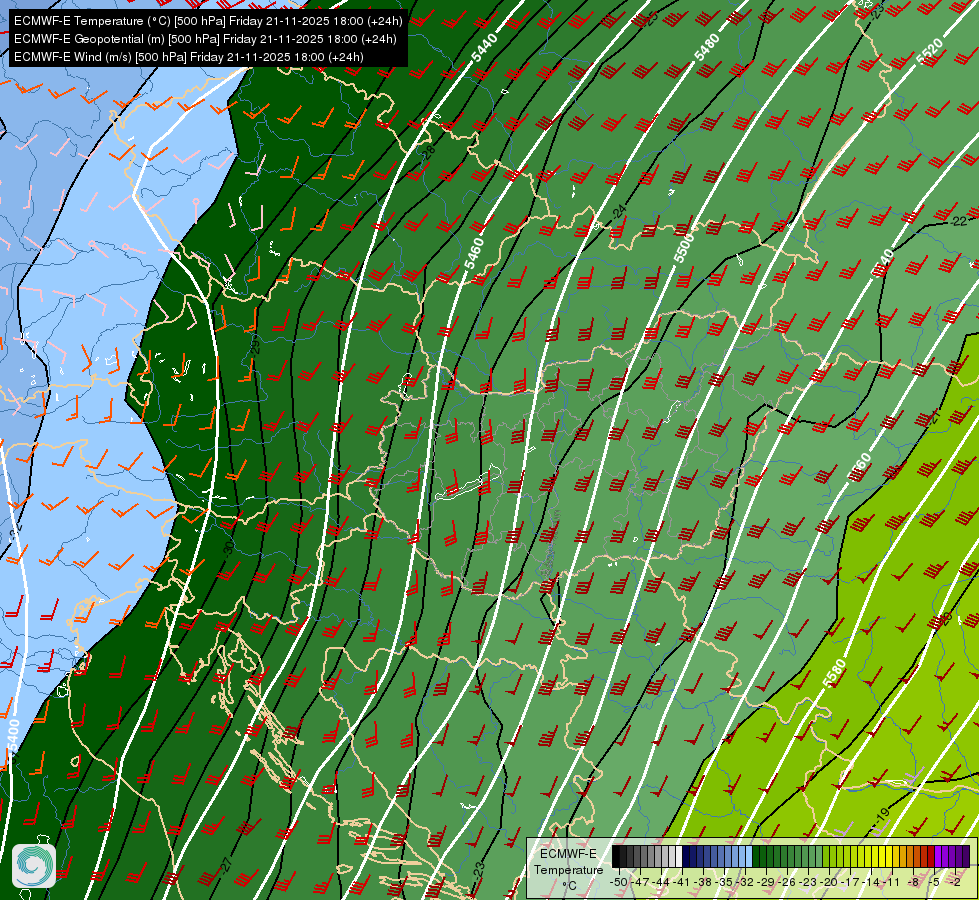Click the swirl logo icon in bottom-left corner
Viewport: 979px width, 900px height.
point(34,866)
